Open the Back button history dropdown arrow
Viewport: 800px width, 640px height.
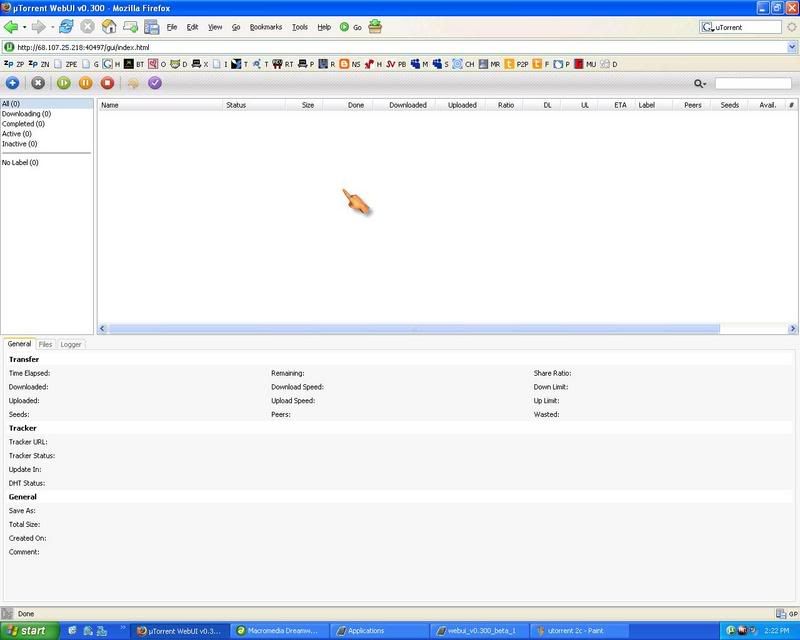coord(24,27)
